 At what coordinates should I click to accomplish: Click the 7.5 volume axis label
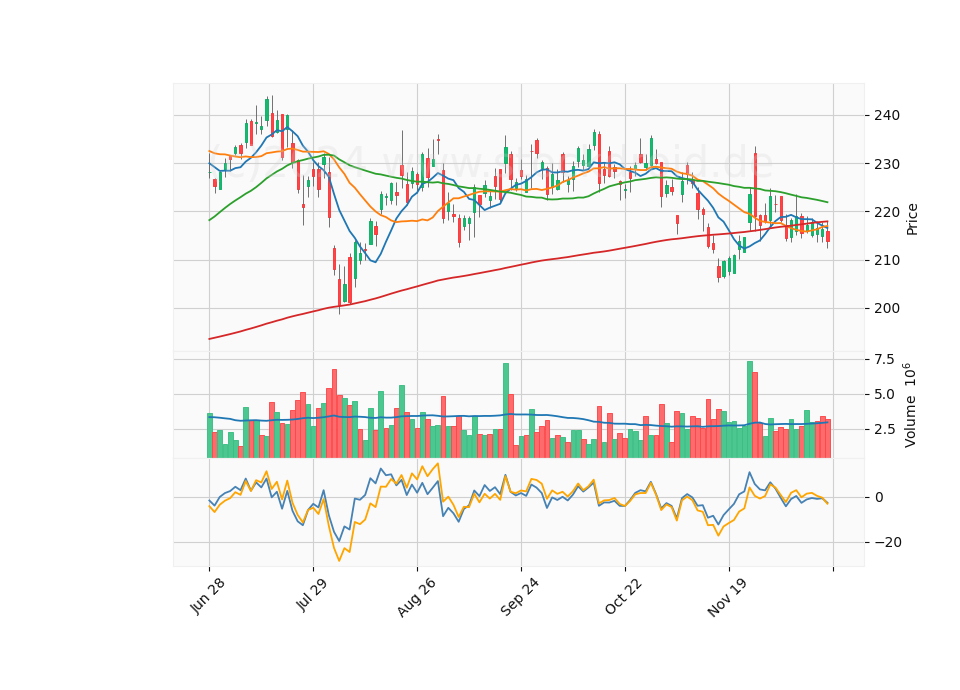point(884,359)
